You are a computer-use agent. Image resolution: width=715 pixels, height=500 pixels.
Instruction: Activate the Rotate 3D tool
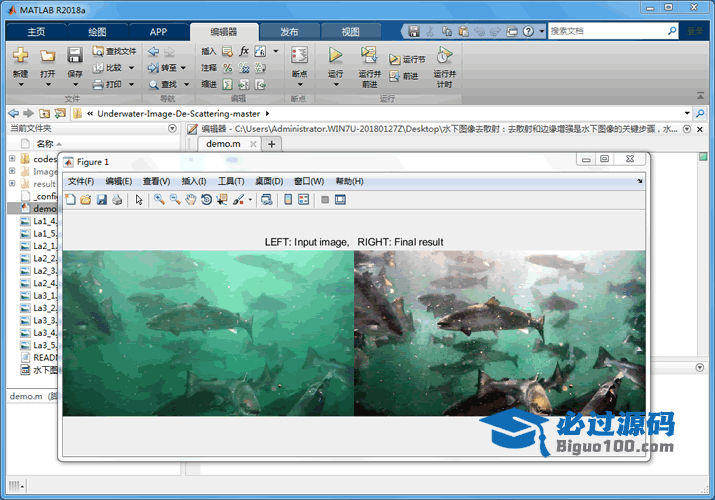click(206, 200)
